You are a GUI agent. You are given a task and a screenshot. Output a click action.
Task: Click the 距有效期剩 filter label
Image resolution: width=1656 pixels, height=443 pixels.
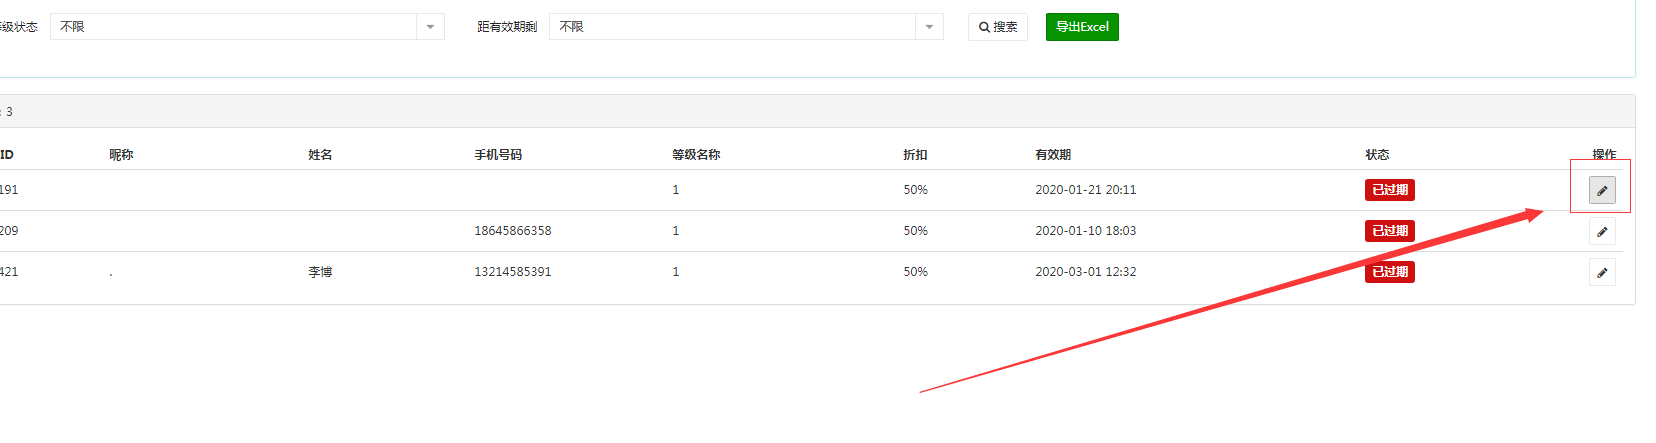tap(507, 27)
